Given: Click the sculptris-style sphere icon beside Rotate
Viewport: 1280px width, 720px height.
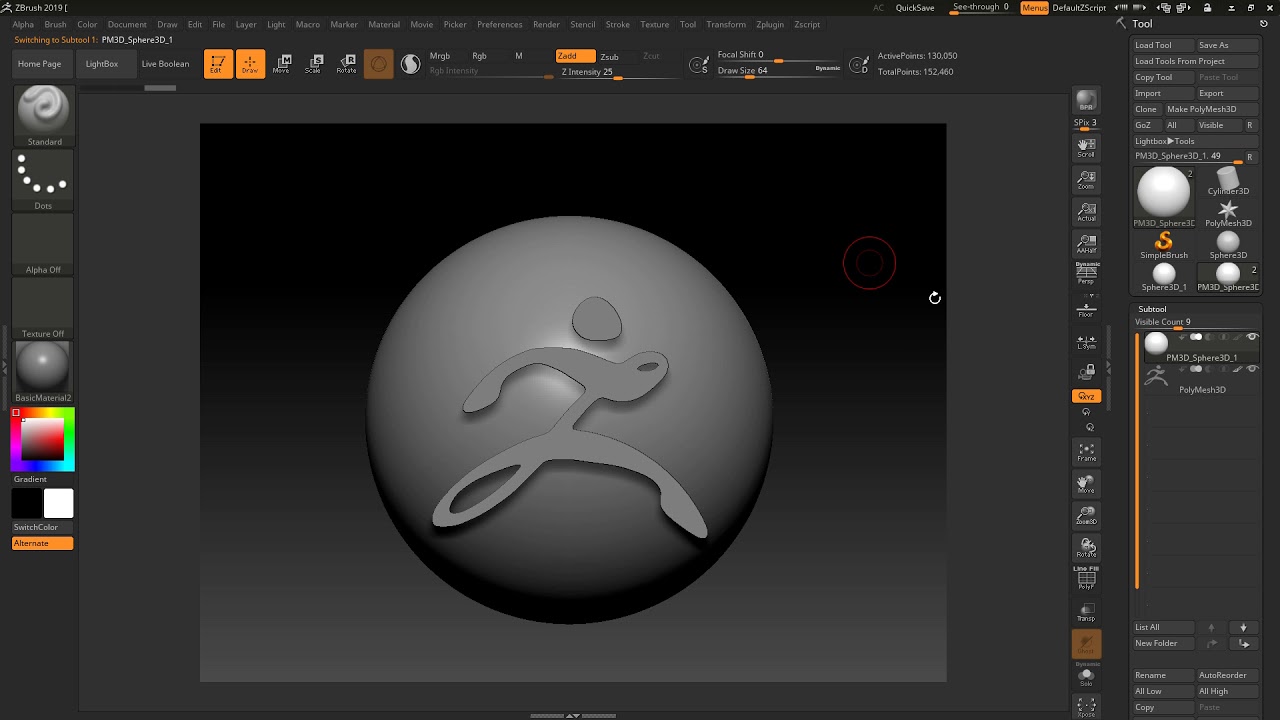Looking at the screenshot, I should [378, 64].
